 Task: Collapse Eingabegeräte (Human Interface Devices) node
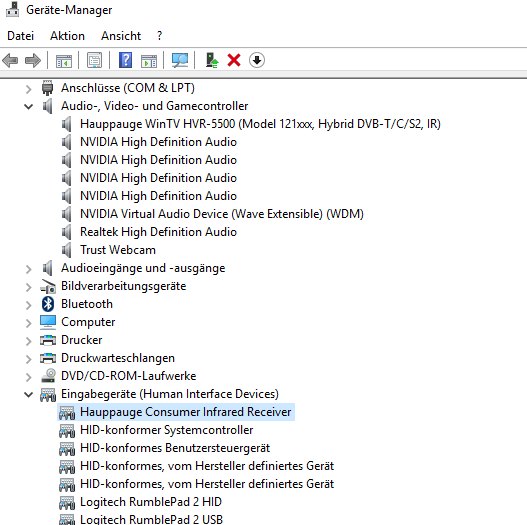pyautogui.click(x=29, y=394)
